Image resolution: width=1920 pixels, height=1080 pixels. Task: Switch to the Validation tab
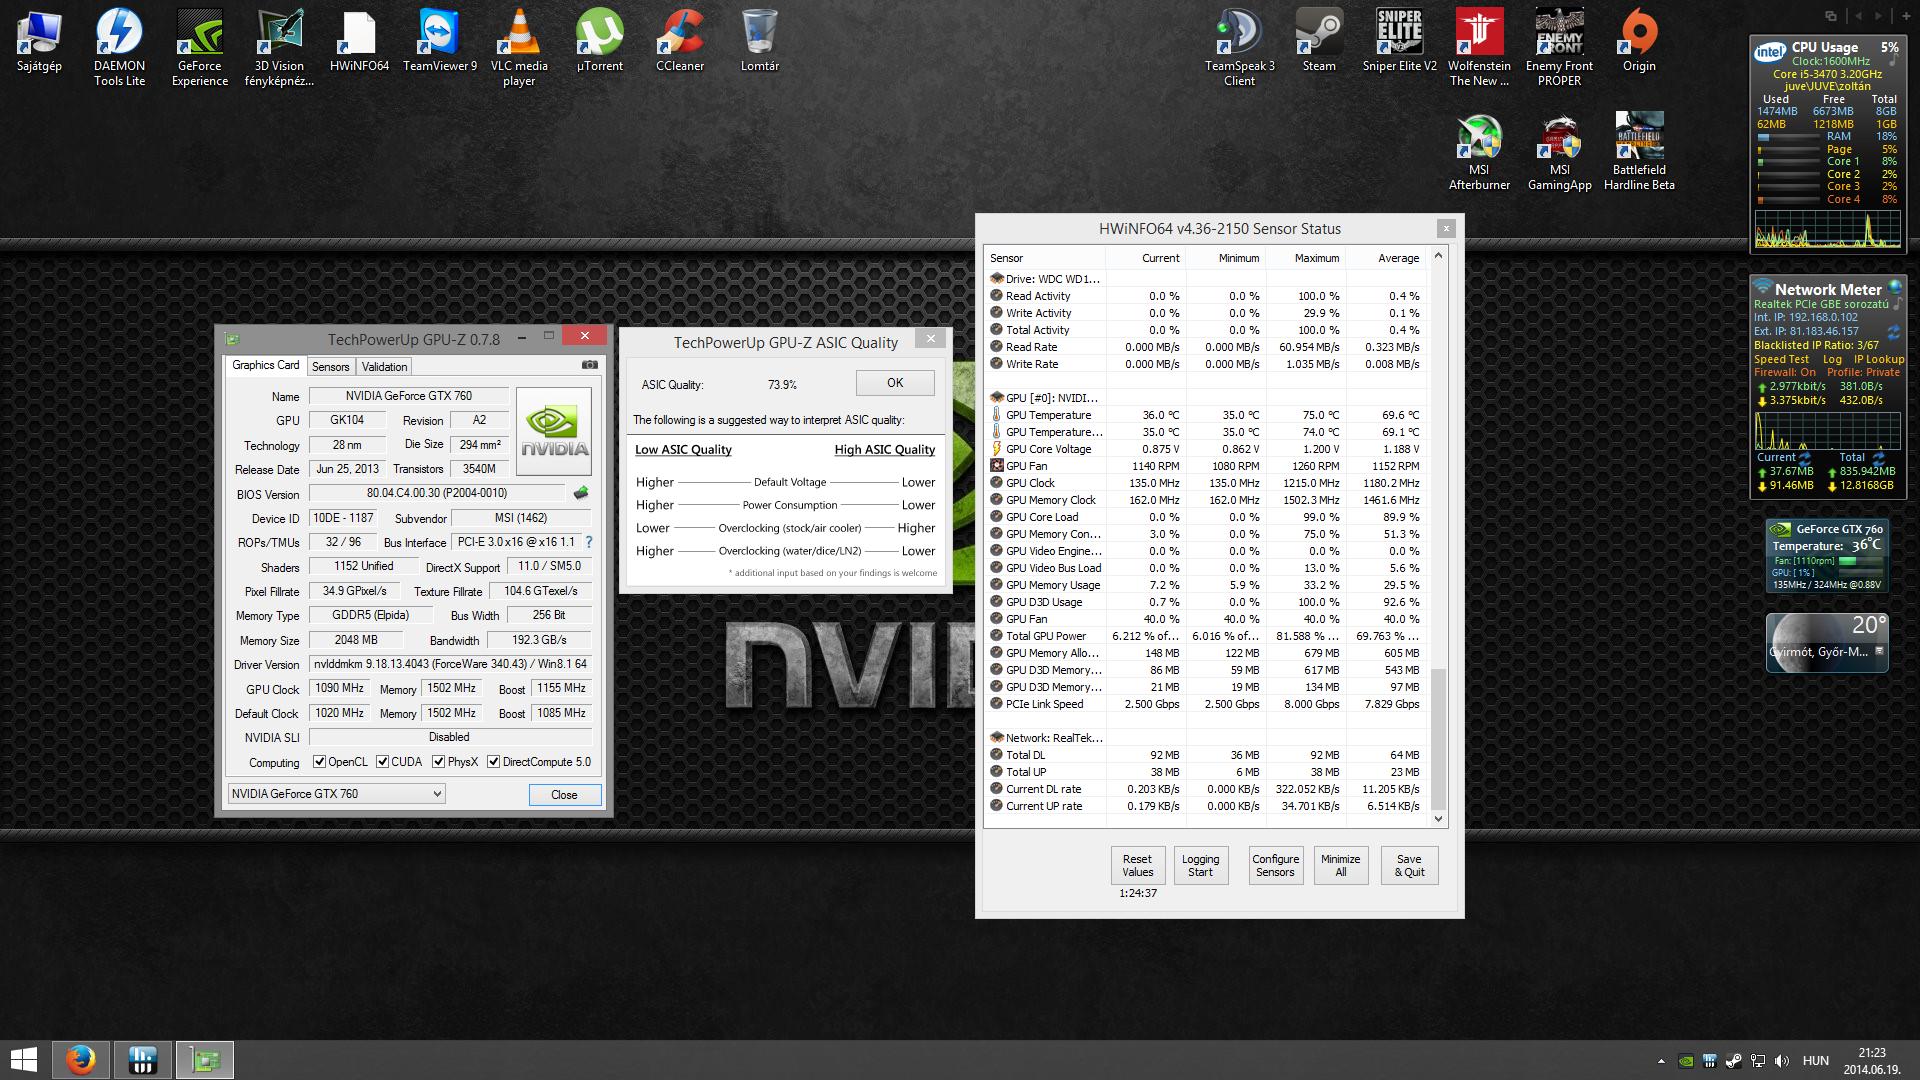[384, 367]
